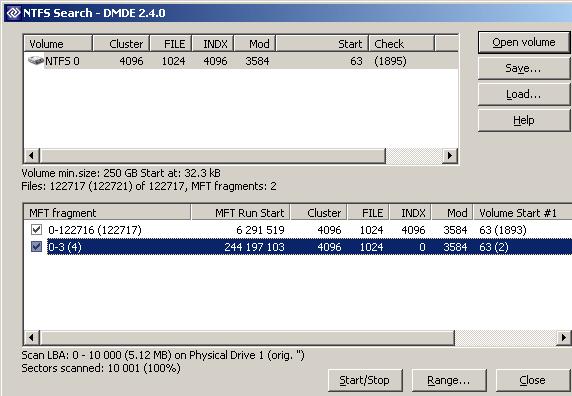Click the Save... button
This screenshot has width=572, height=396.
(x=523, y=68)
